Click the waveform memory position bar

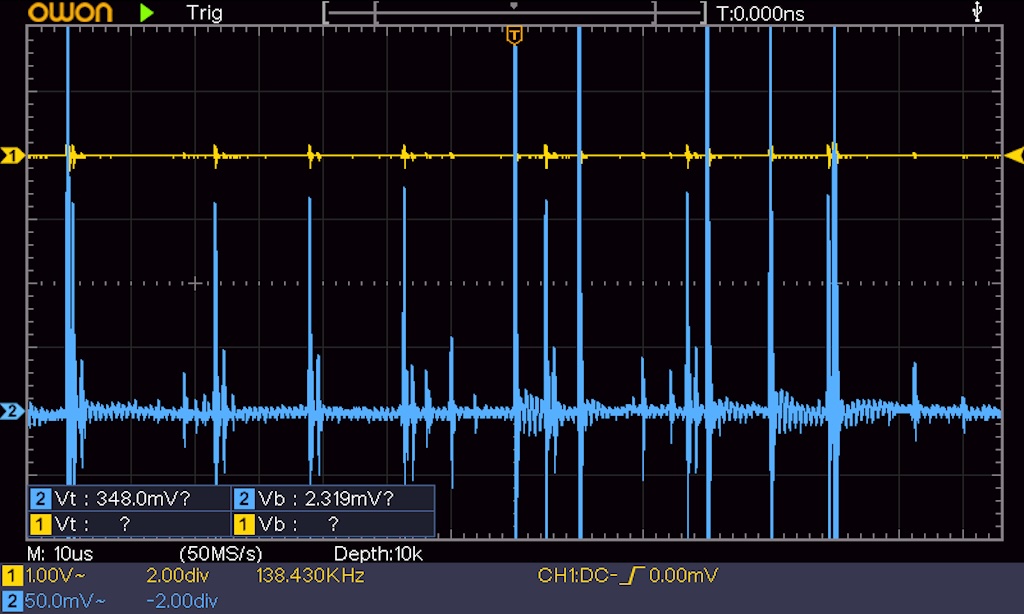click(515, 12)
